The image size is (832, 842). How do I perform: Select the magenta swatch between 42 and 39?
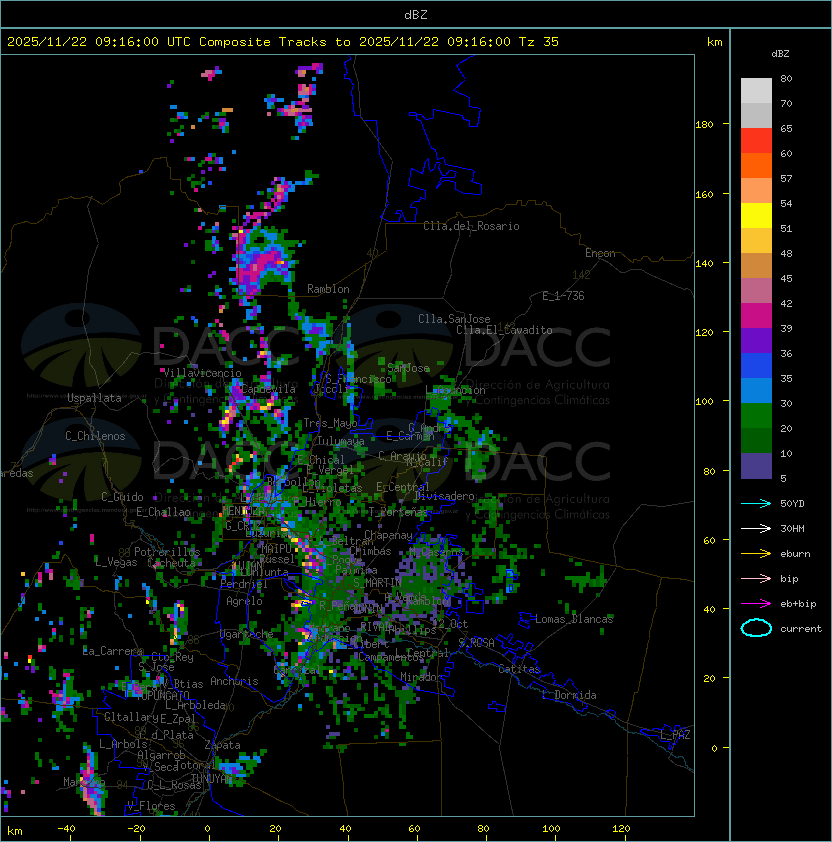tap(756, 316)
